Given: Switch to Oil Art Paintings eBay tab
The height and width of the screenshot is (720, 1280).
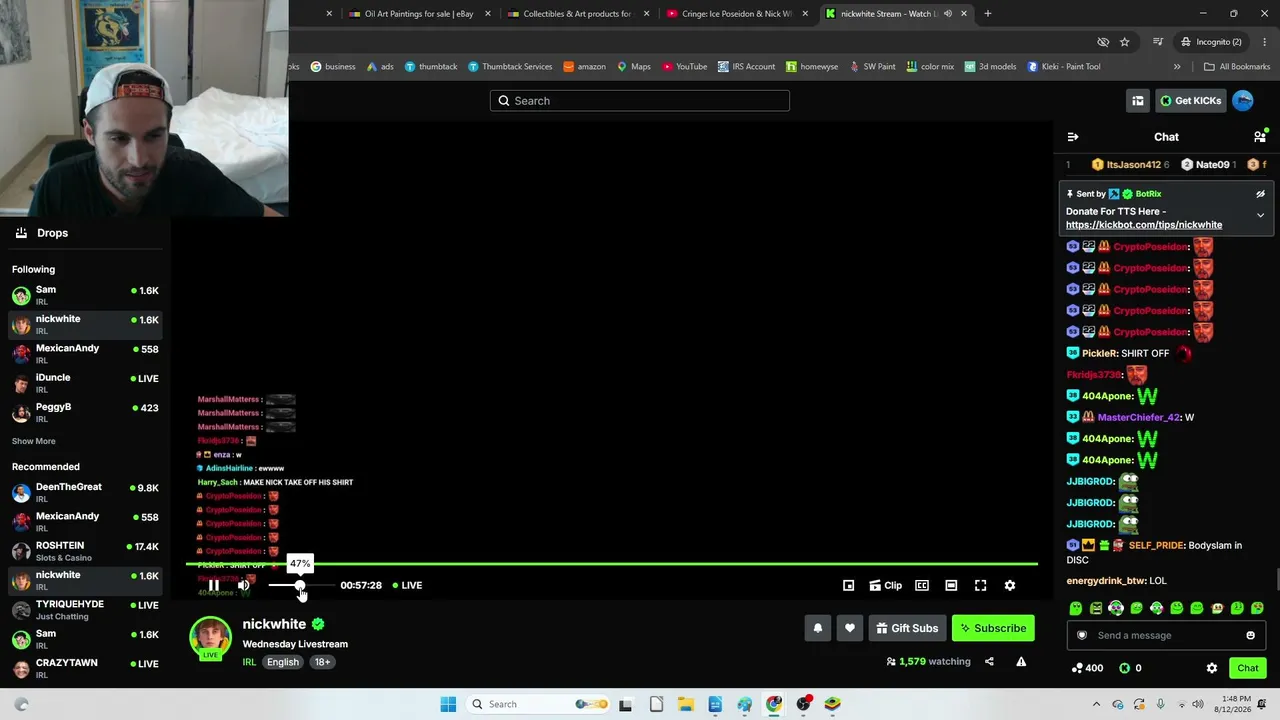Looking at the screenshot, I should click(x=420, y=14).
